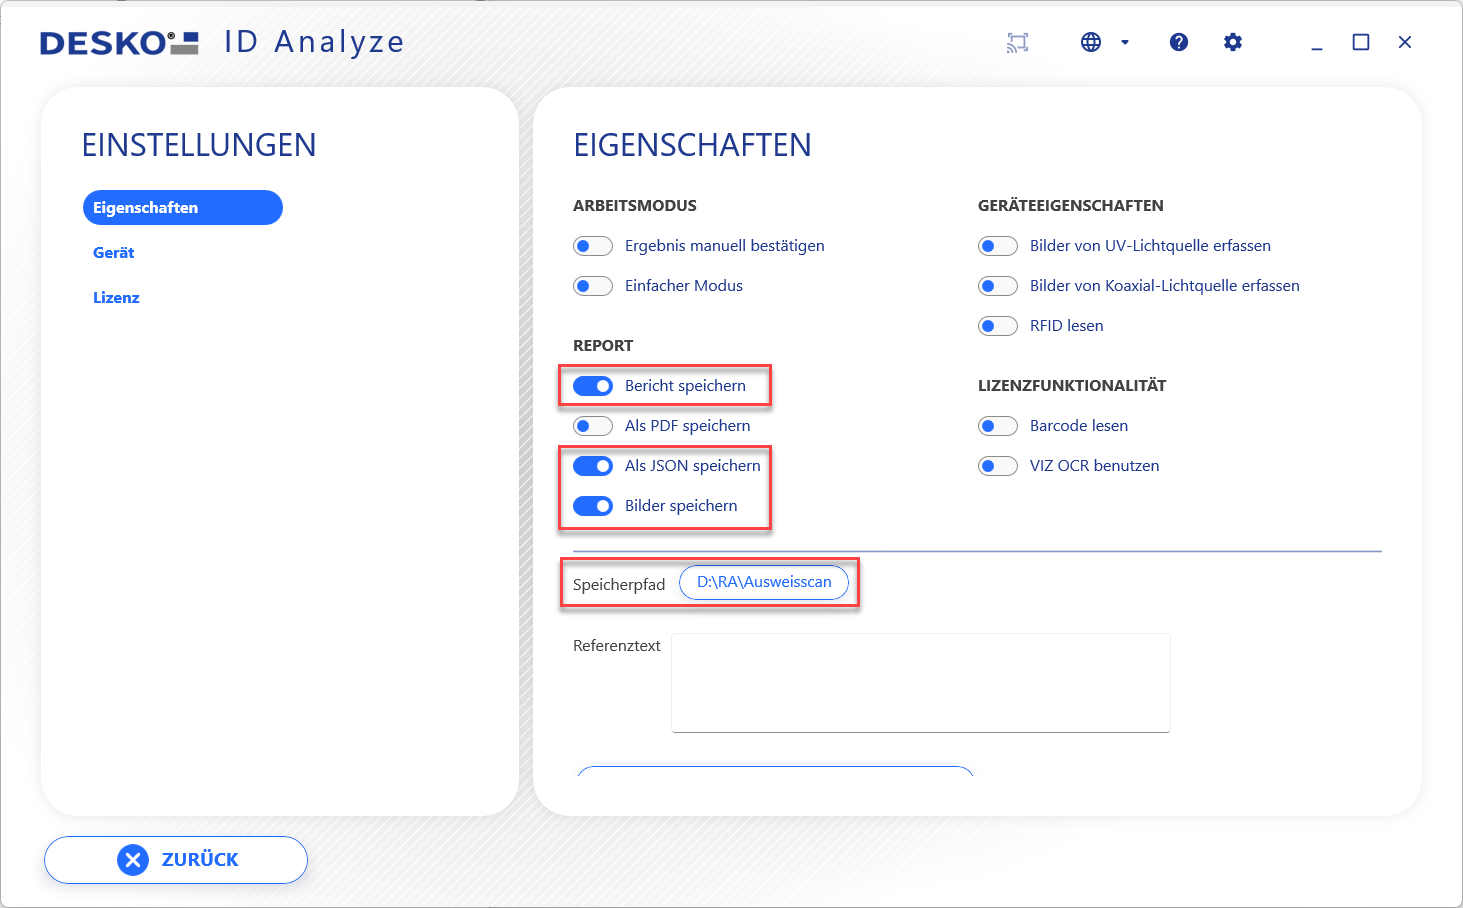Select the Eigenschaften settings tab
Screen dimensions: 1463x908
(x=182, y=208)
